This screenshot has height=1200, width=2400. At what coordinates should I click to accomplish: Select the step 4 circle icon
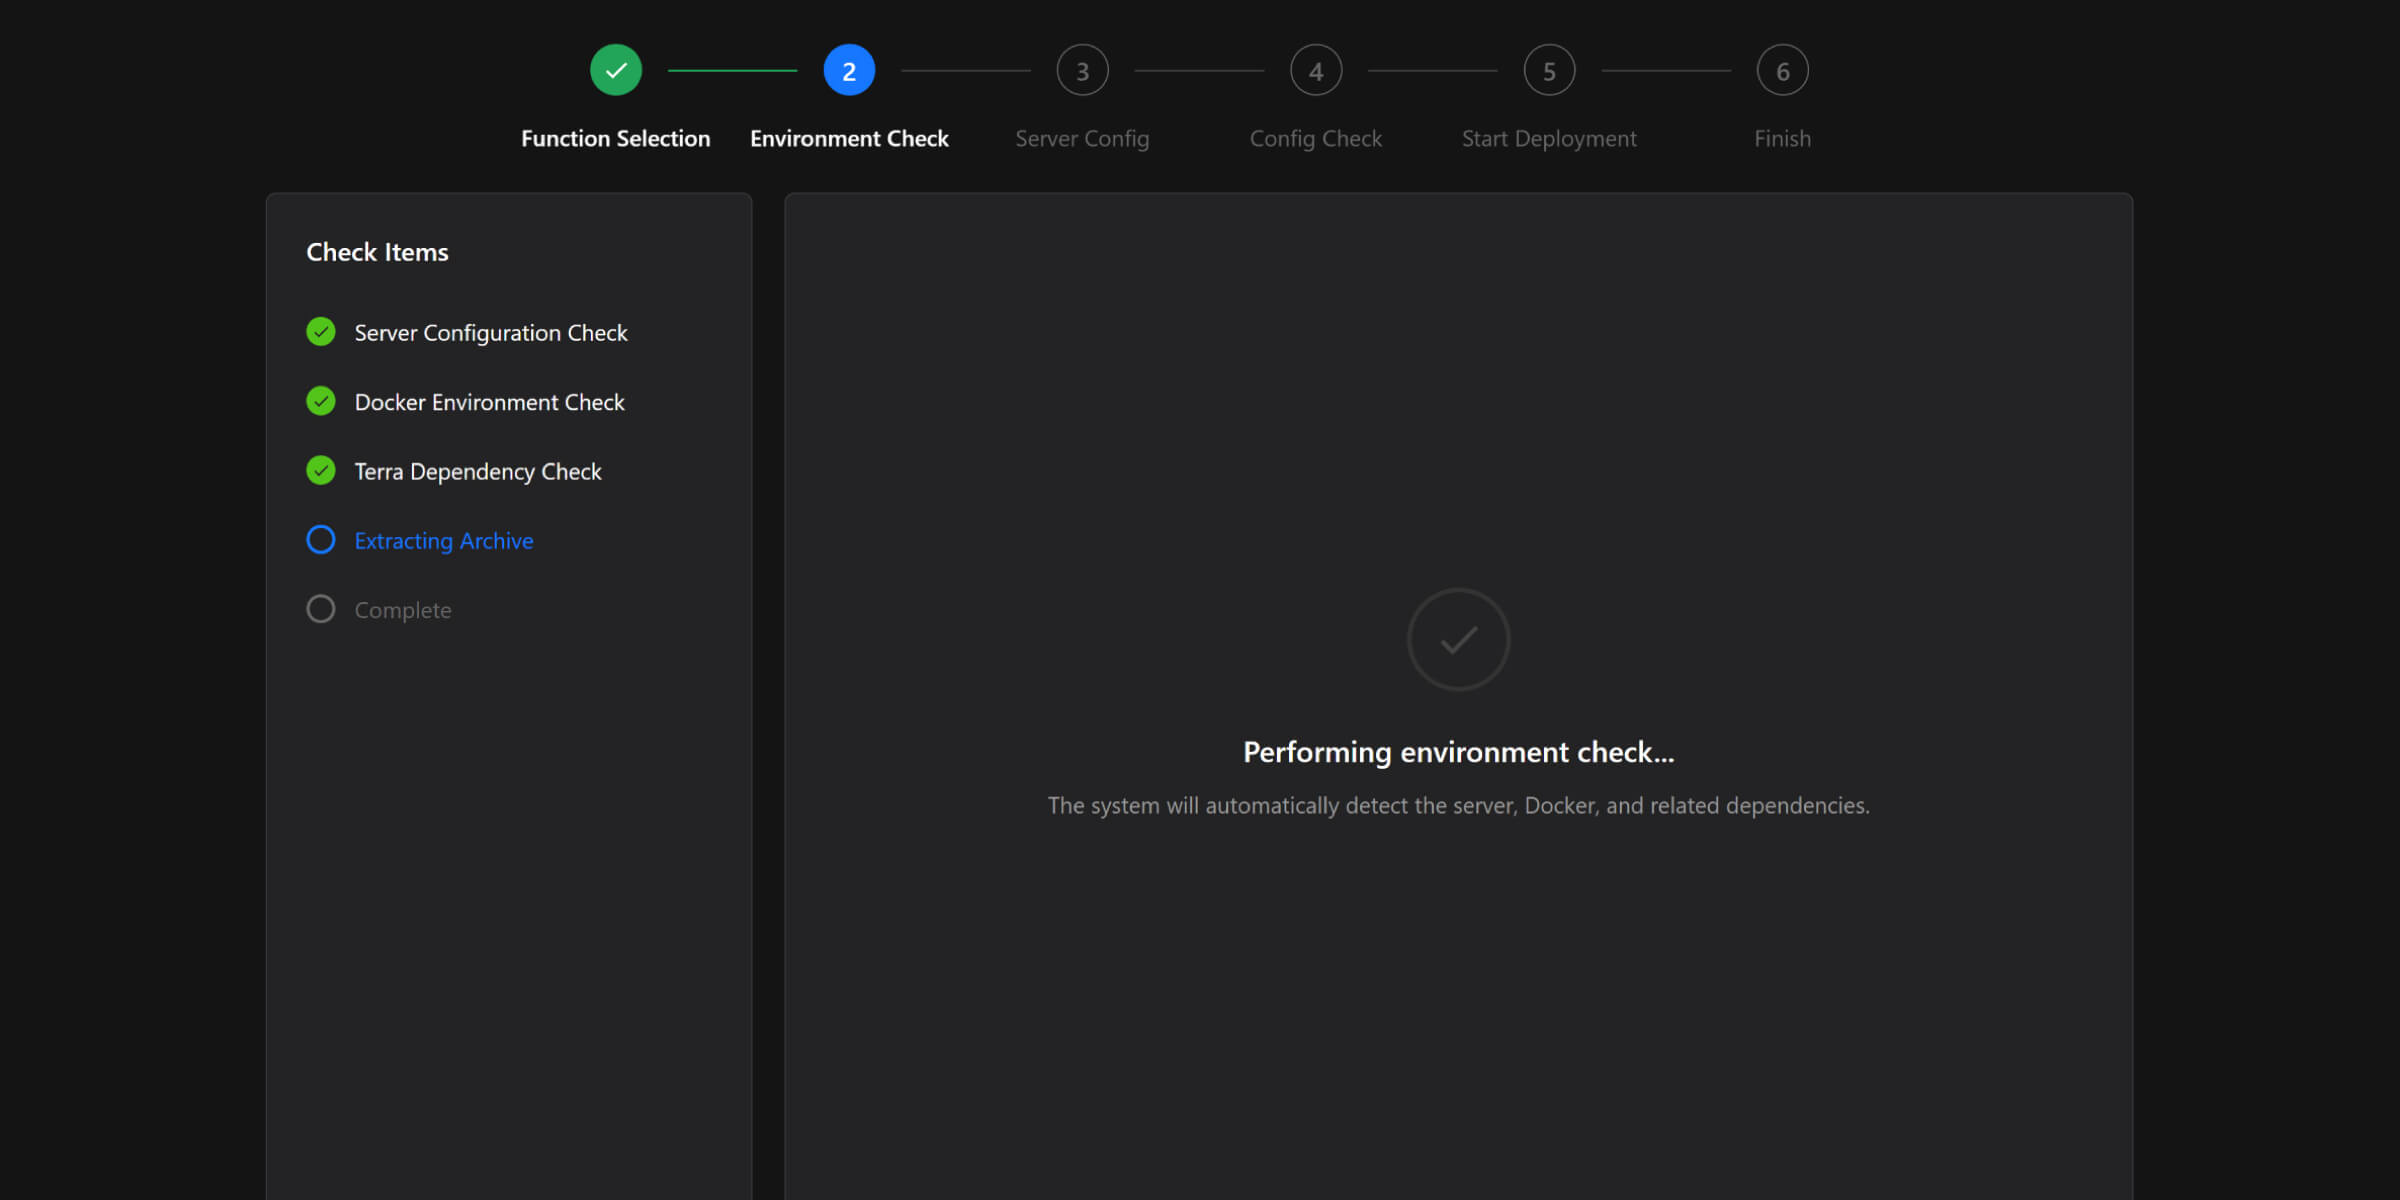(x=1316, y=71)
